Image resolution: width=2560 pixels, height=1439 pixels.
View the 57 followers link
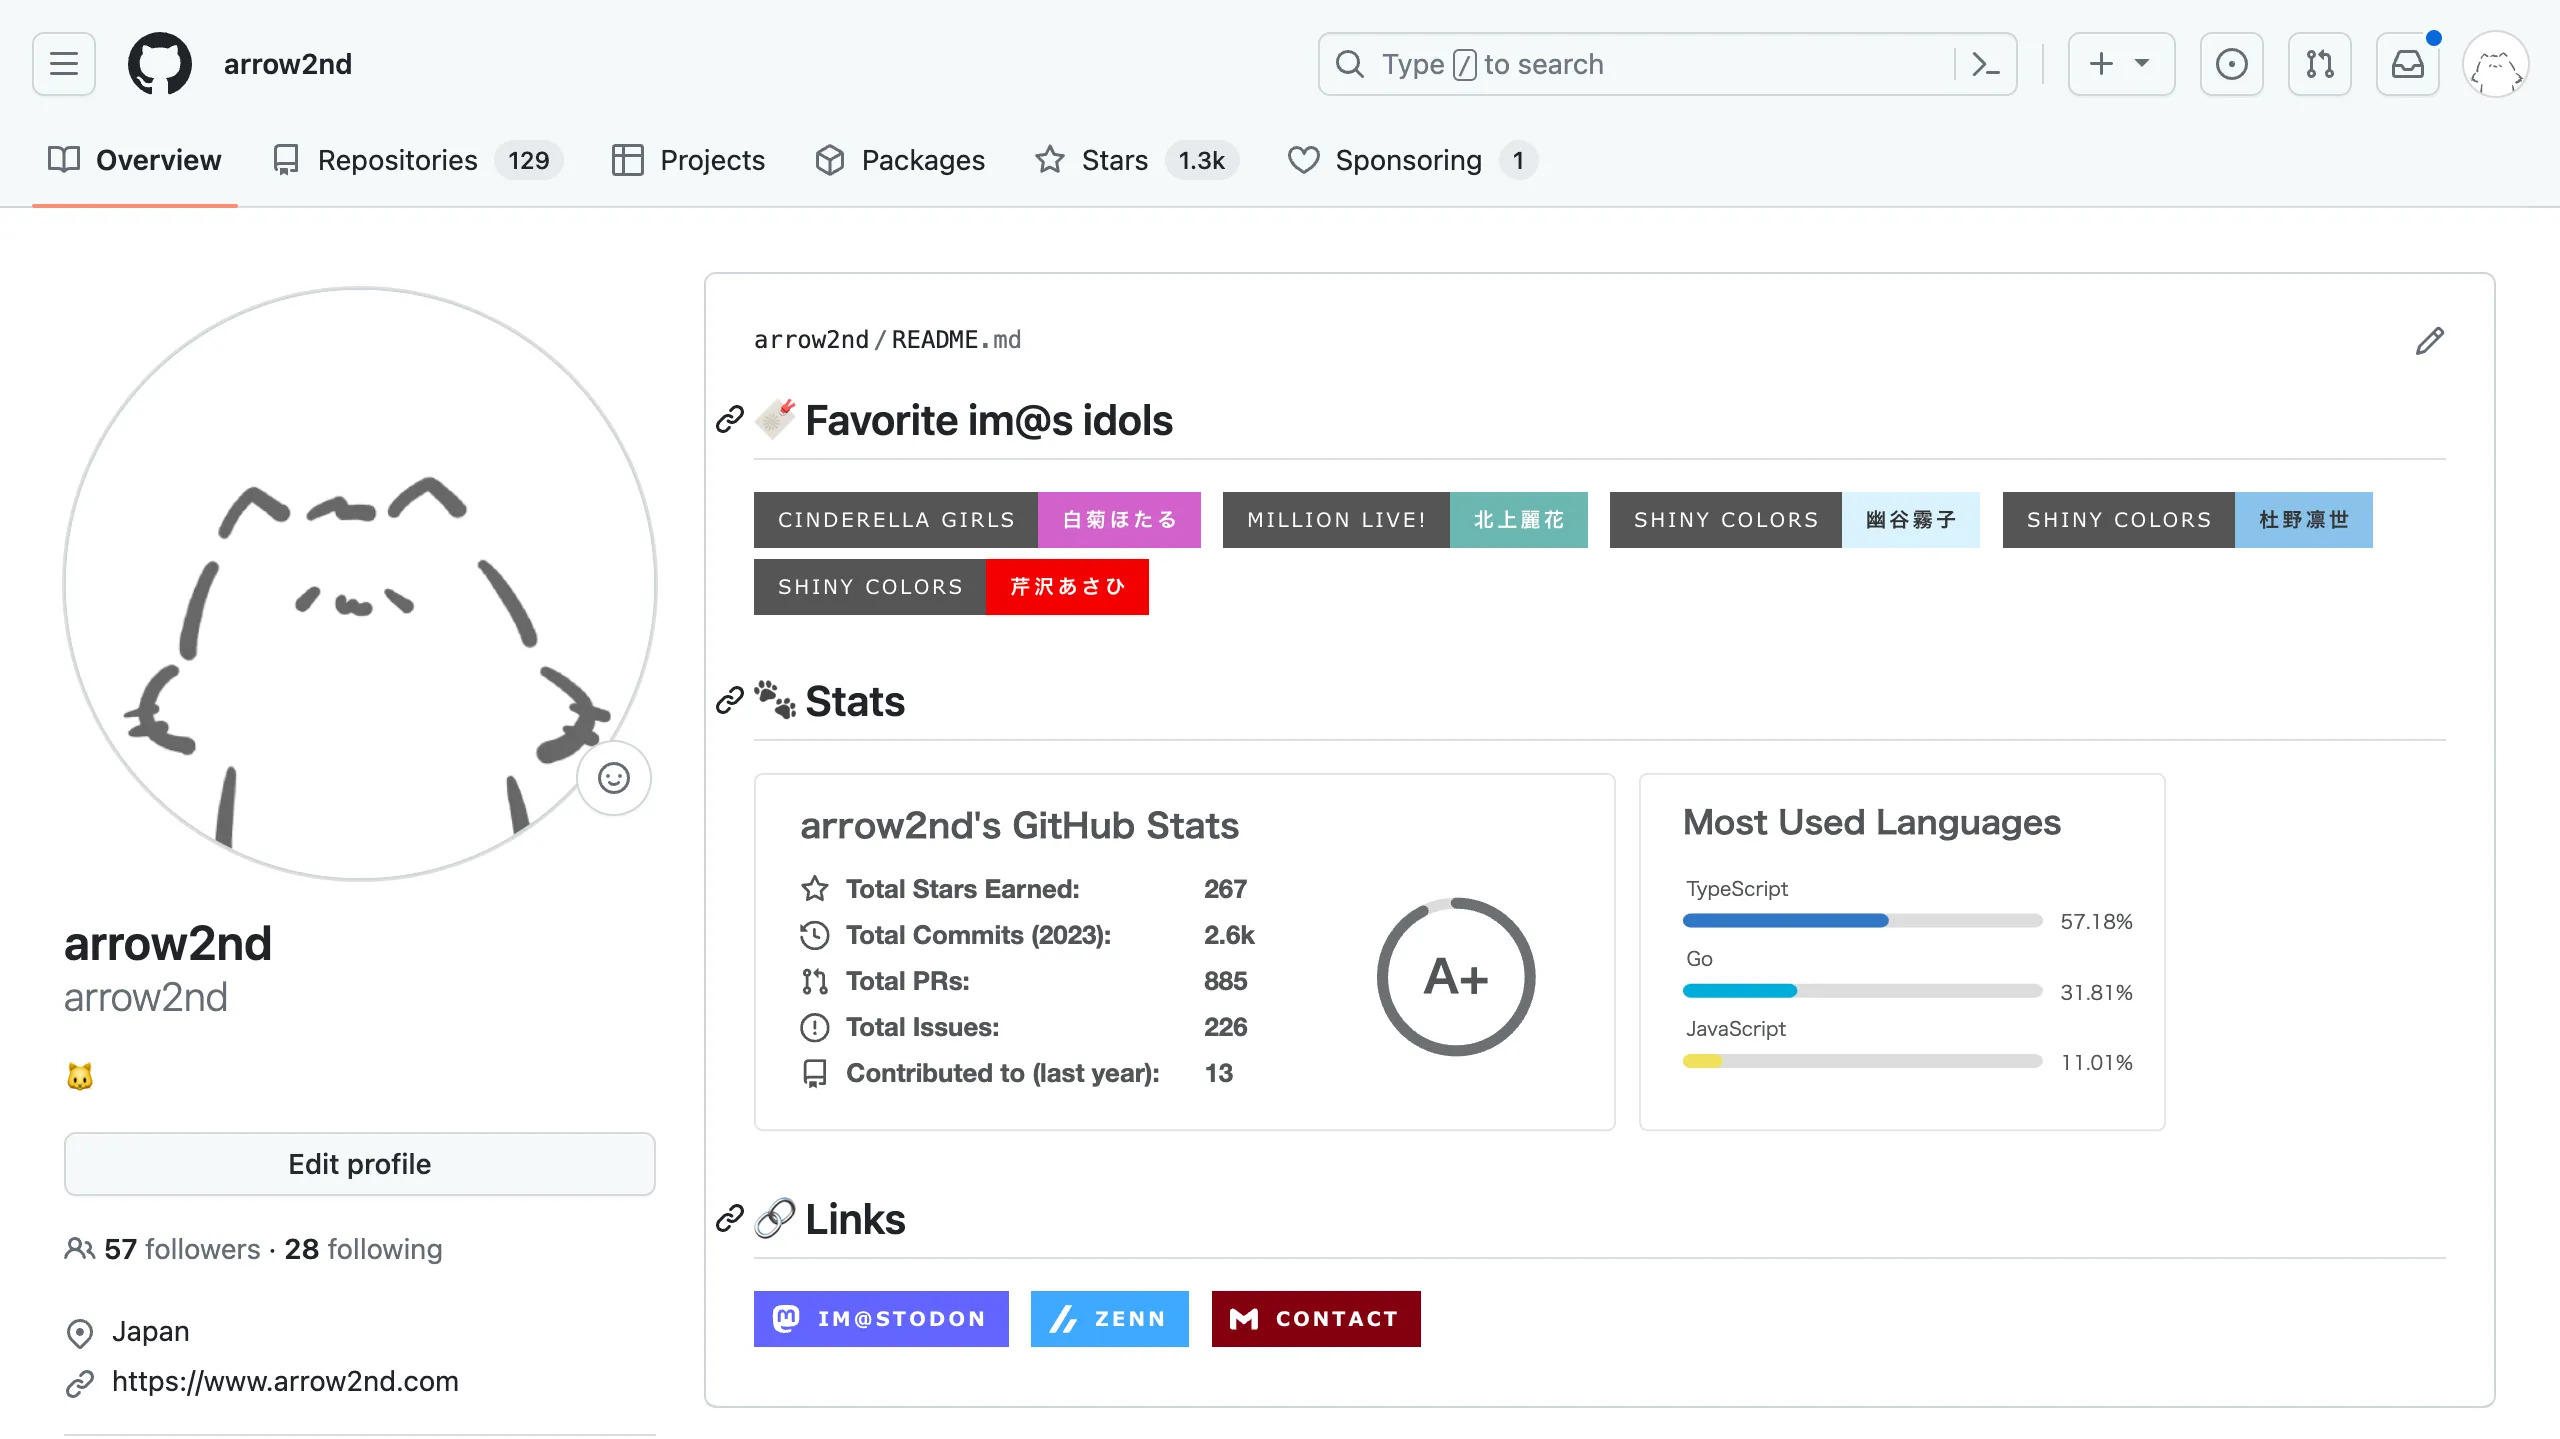(x=181, y=1249)
